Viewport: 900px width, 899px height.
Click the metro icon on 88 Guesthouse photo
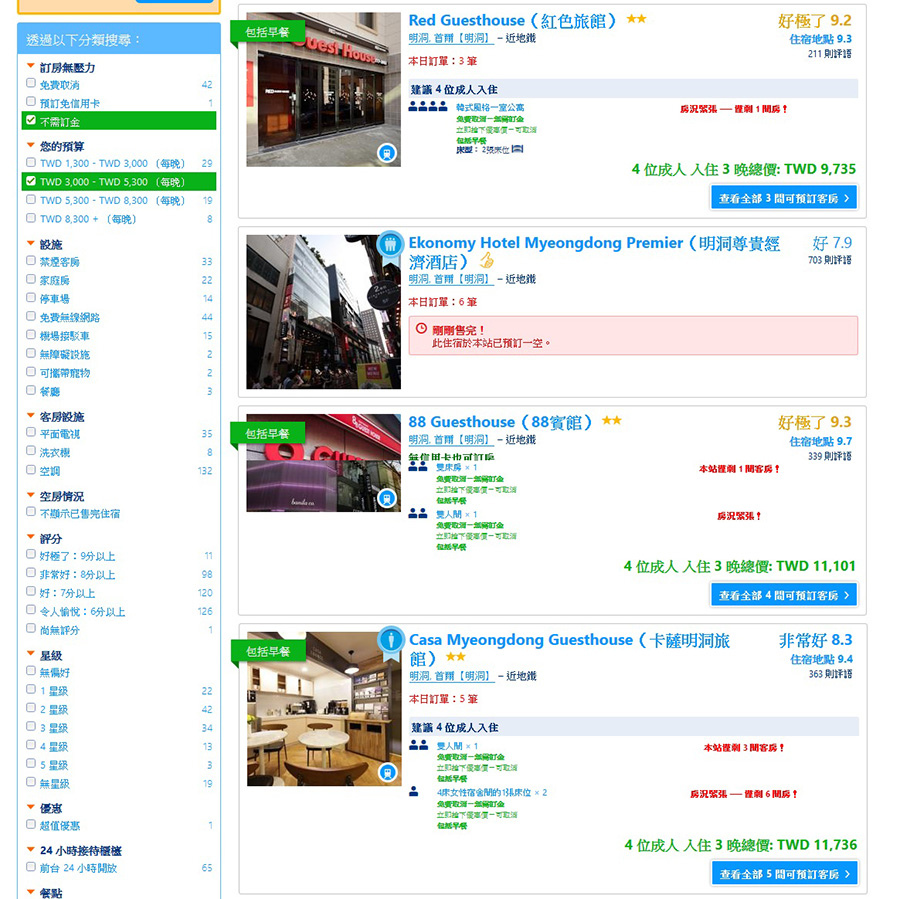(387, 498)
